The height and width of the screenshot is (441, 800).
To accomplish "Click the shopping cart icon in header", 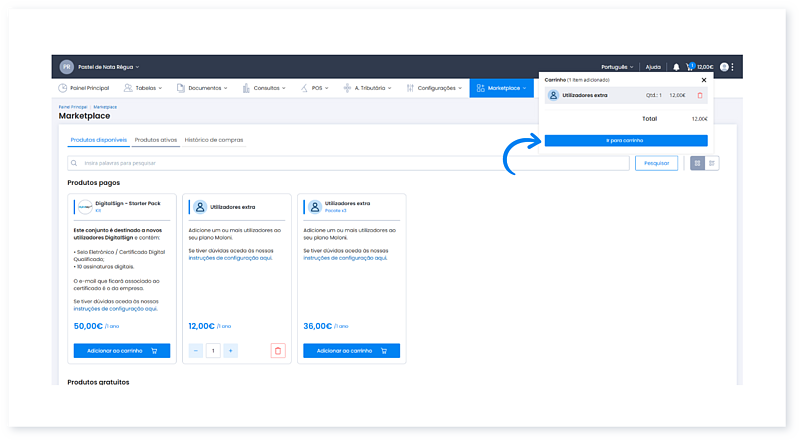I will (690, 67).
